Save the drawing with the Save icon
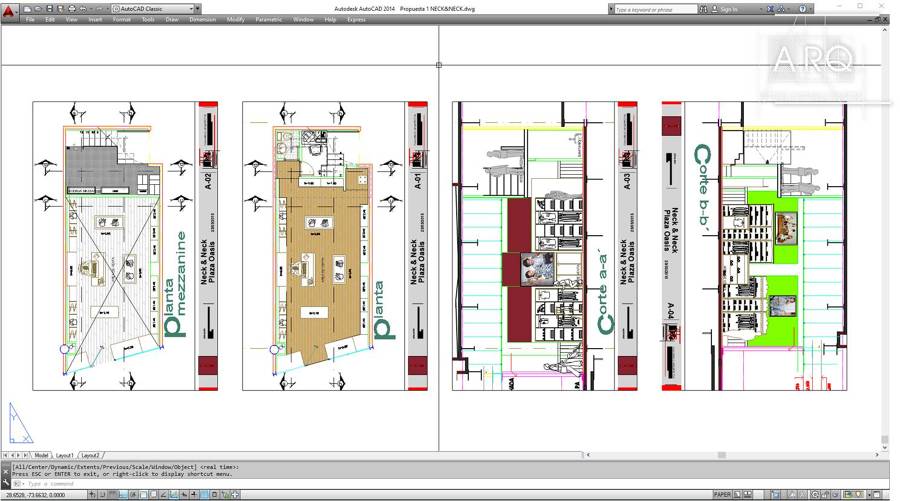Image resolution: width=900 pixels, height=501 pixels. pyautogui.click(x=50, y=9)
